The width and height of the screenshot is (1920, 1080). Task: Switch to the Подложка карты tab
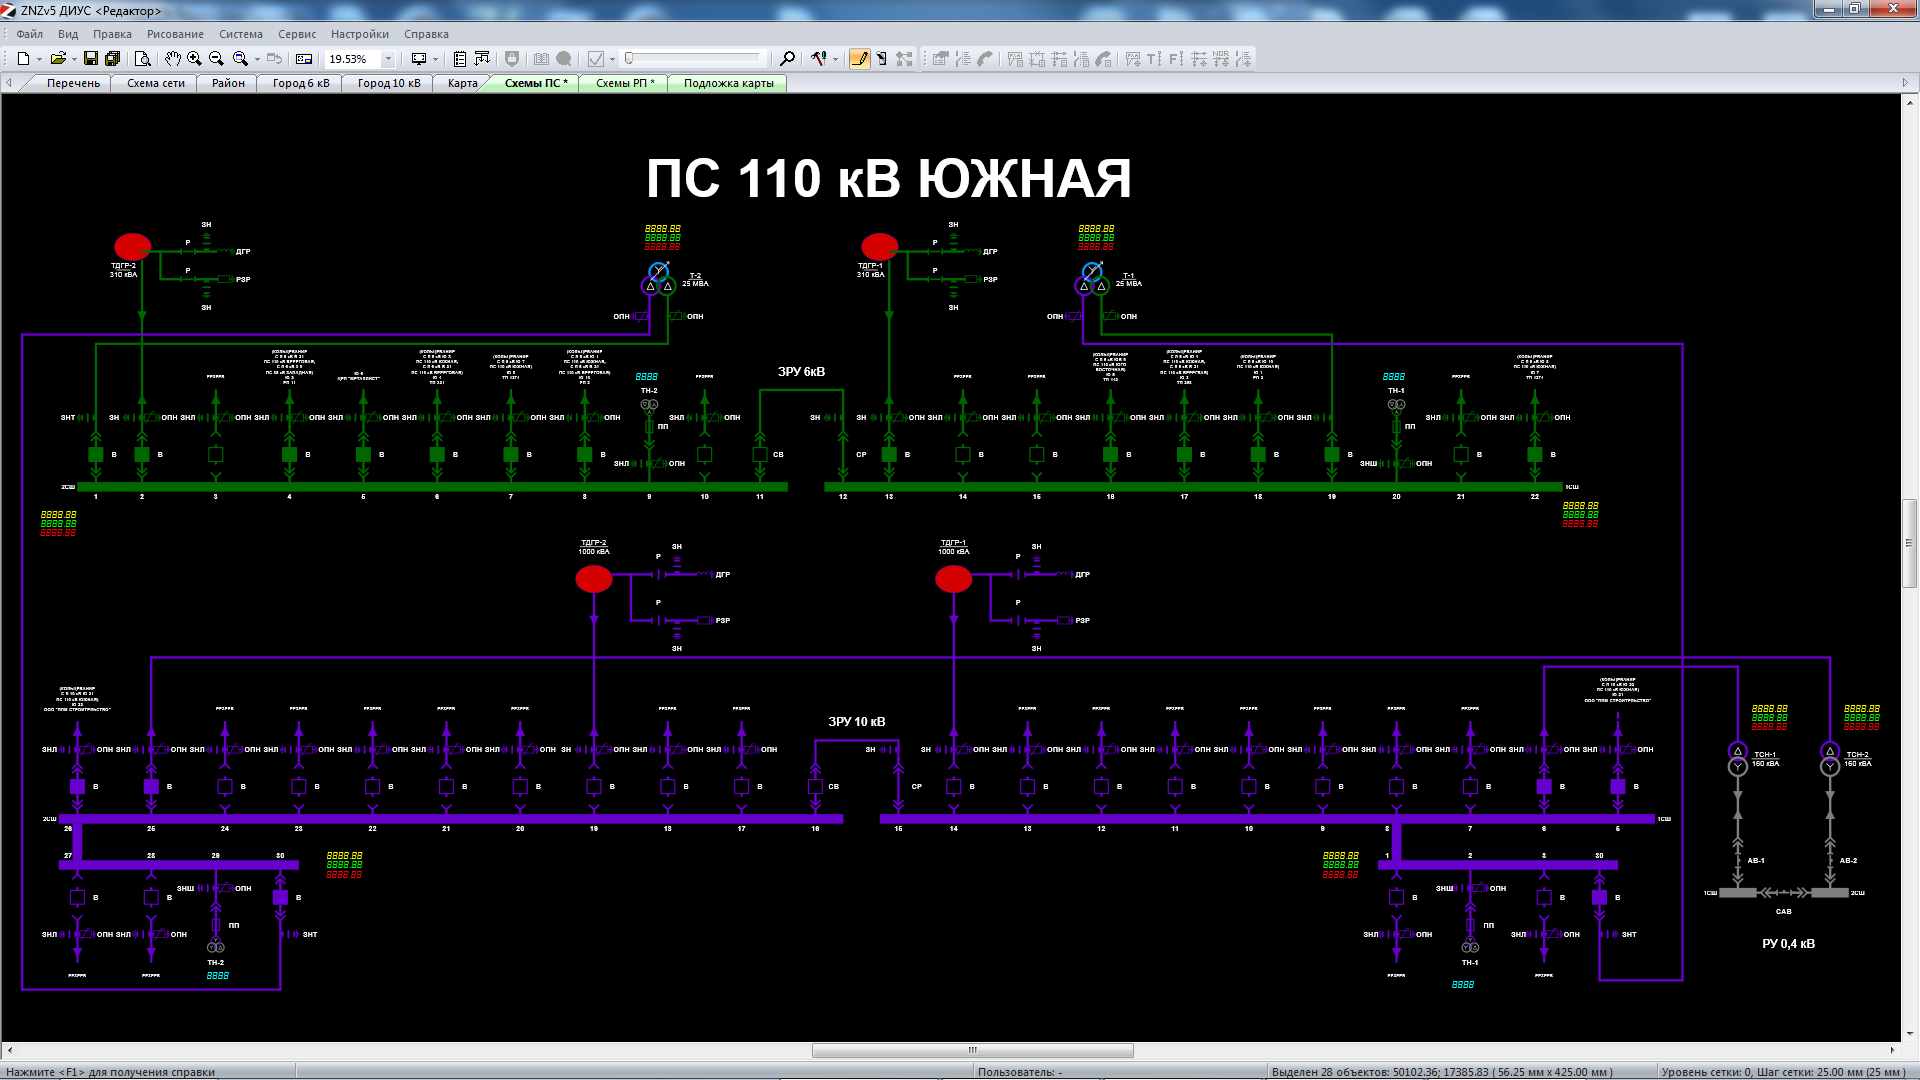(x=728, y=83)
